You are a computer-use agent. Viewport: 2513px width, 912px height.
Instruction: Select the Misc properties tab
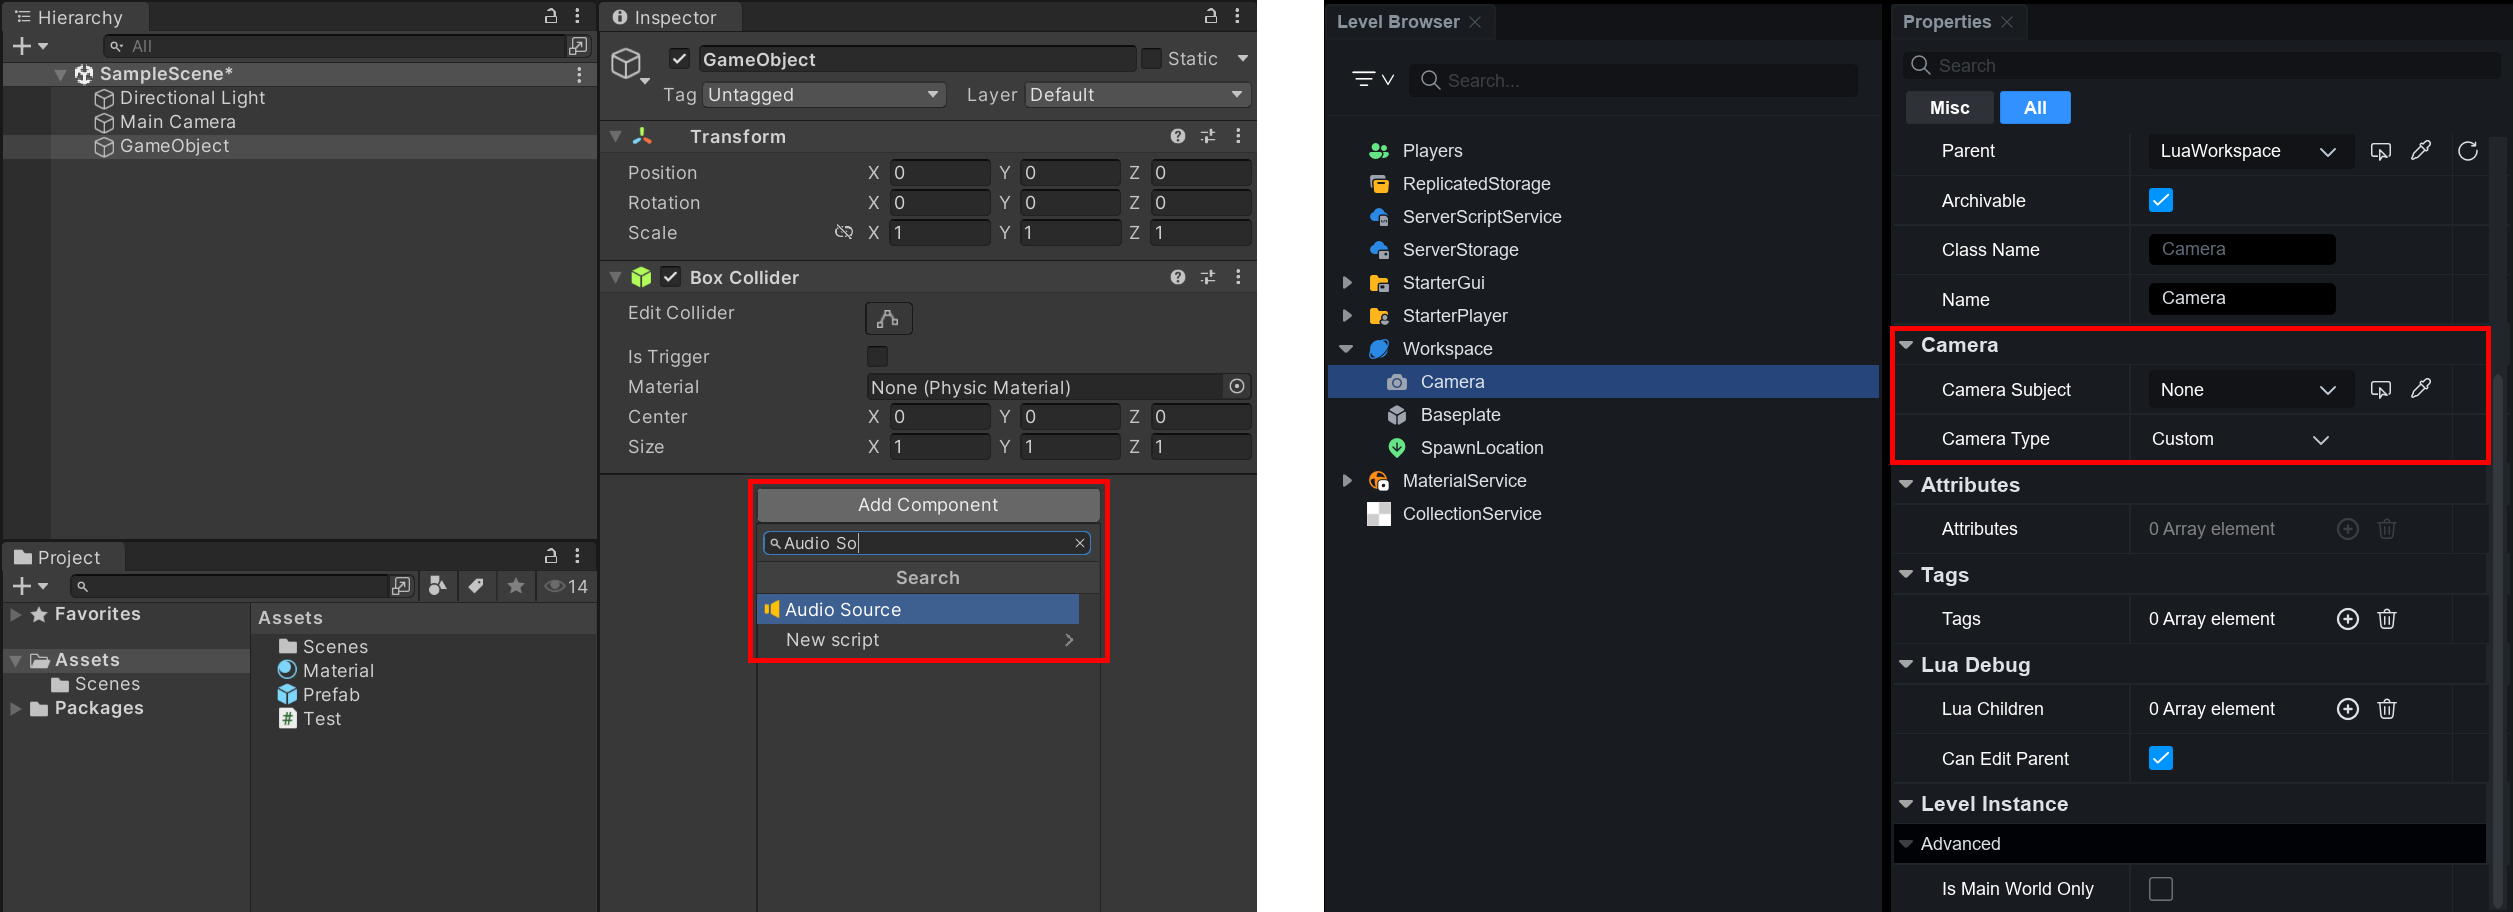[1949, 108]
